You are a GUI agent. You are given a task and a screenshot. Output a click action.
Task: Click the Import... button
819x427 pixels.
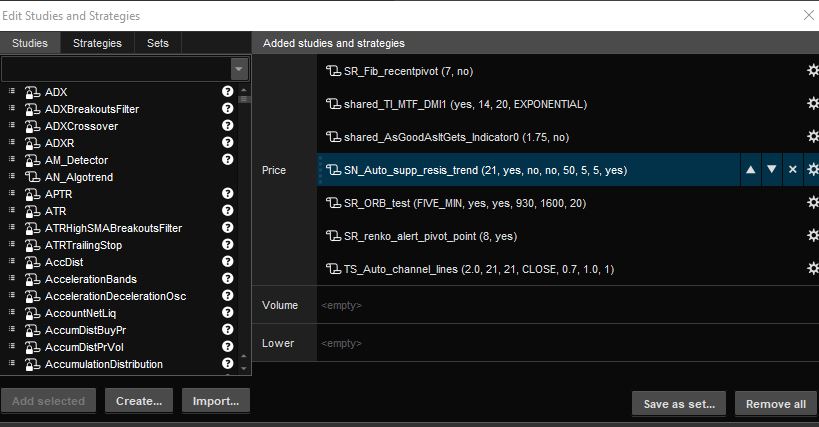[215, 401]
